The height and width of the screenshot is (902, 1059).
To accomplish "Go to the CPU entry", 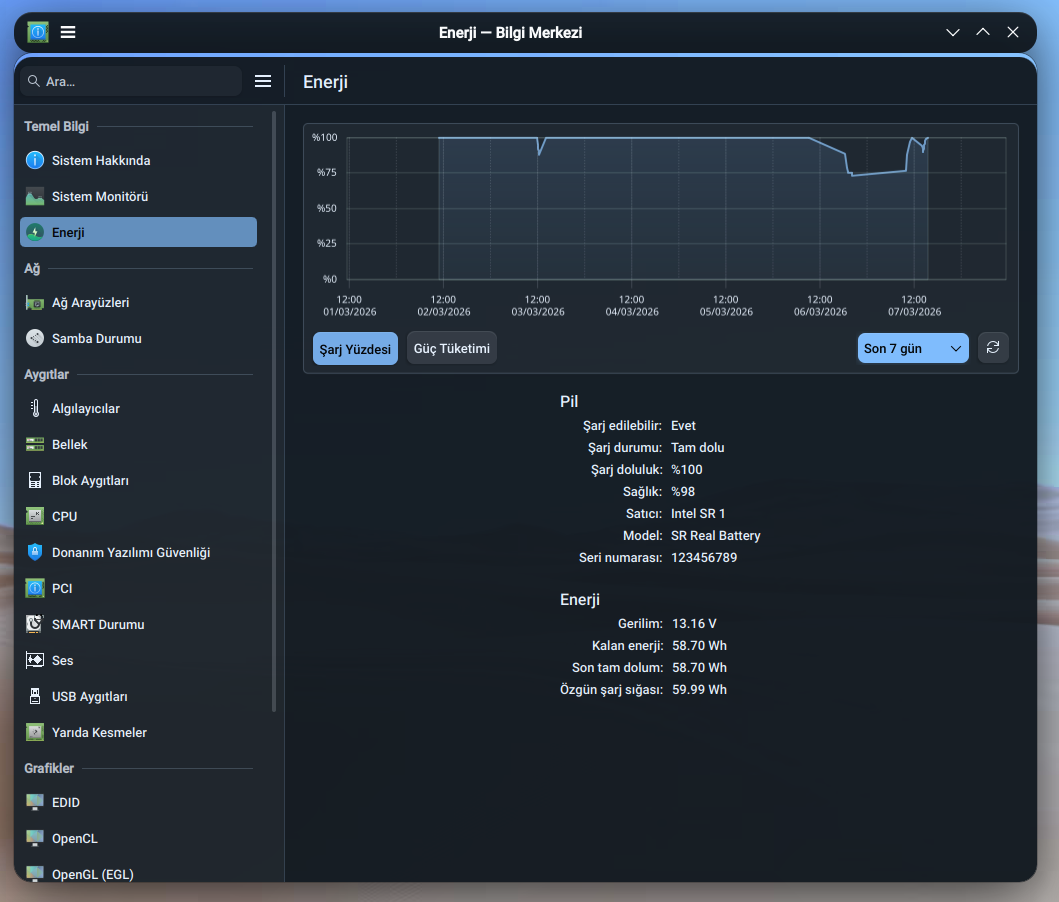I will pyautogui.click(x=64, y=517).
